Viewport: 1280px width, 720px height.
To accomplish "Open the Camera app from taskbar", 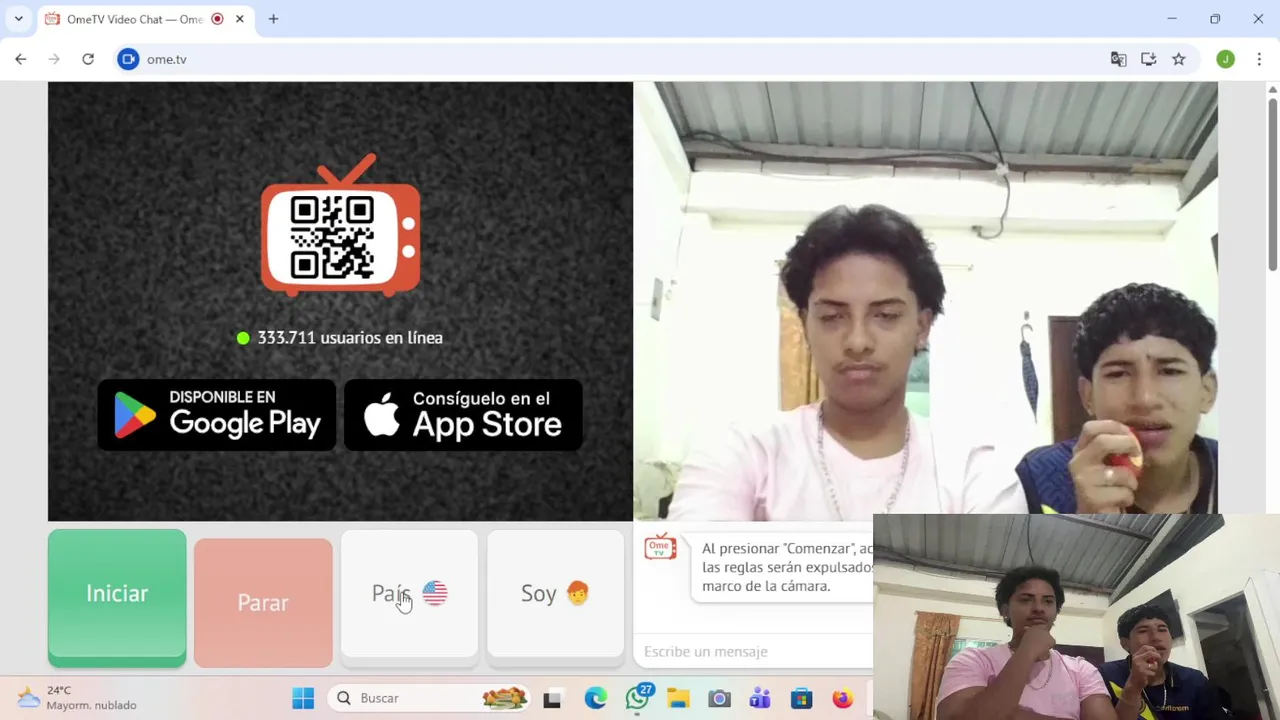I will pos(719,699).
